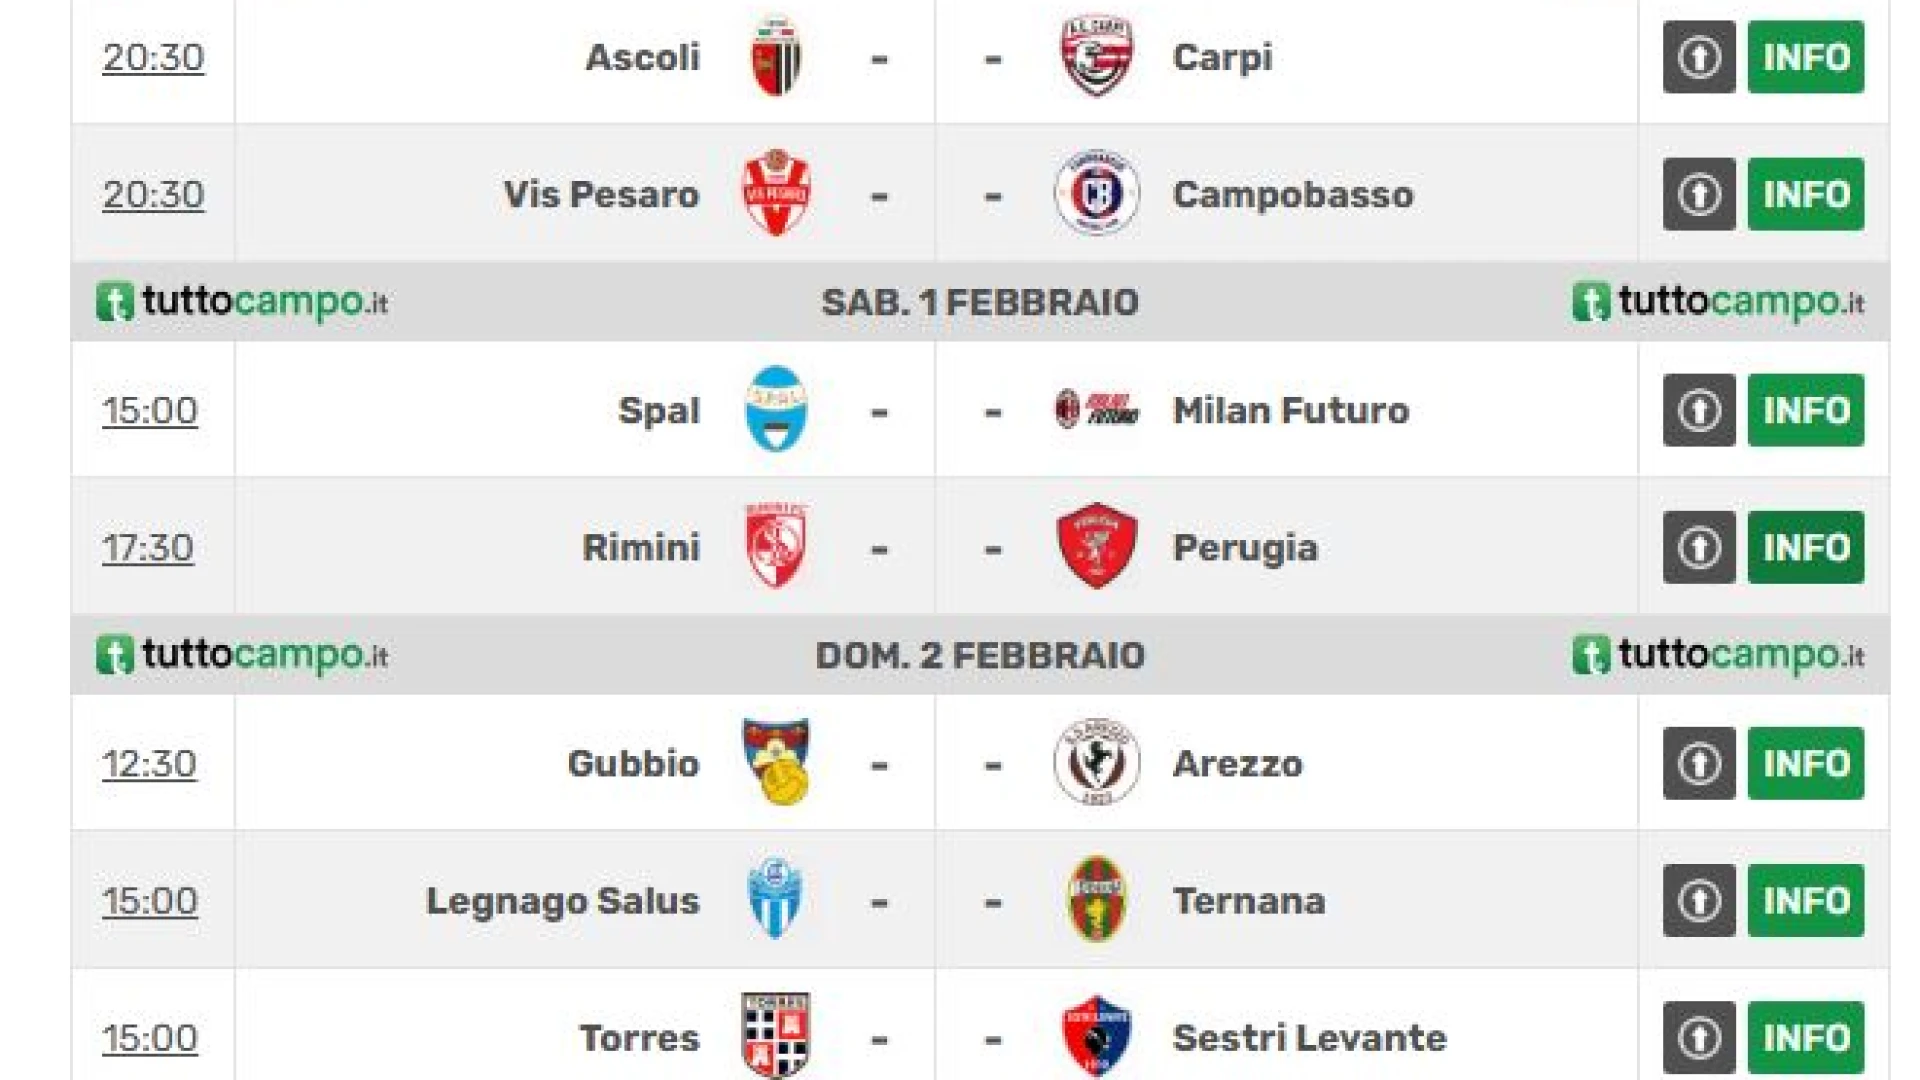Open the Gubbio crest icon
This screenshot has width=1920, height=1080.
[x=776, y=762]
